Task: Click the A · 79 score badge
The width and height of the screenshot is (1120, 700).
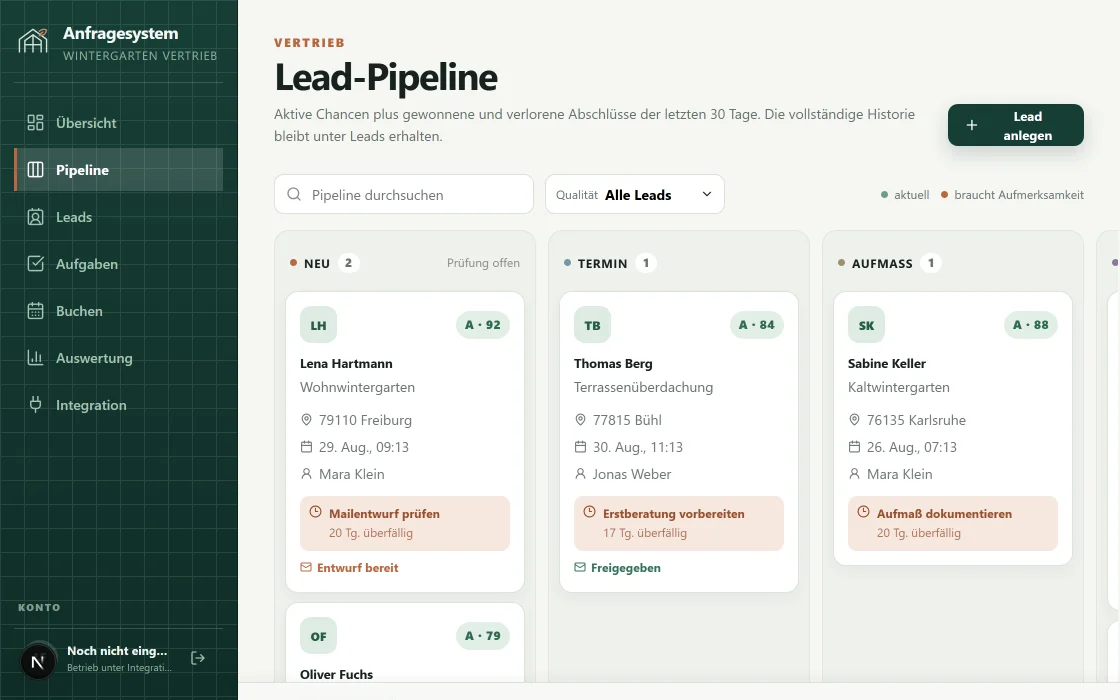Action: pyautogui.click(x=483, y=636)
